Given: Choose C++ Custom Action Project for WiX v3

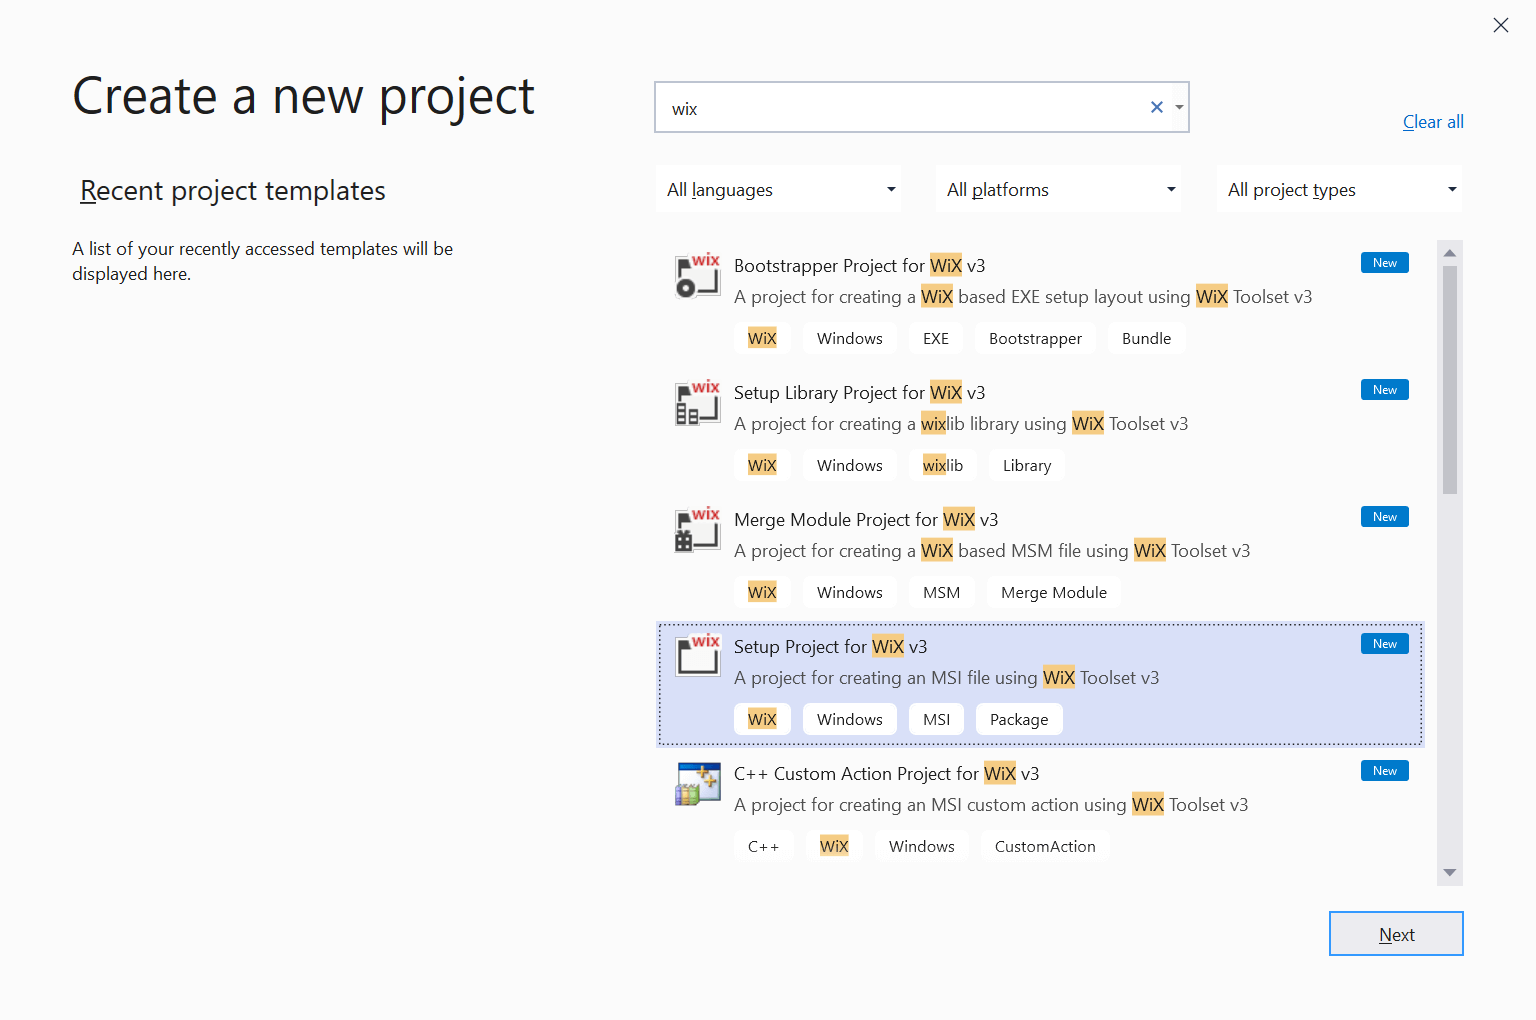Looking at the screenshot, I should click(885, 774).
